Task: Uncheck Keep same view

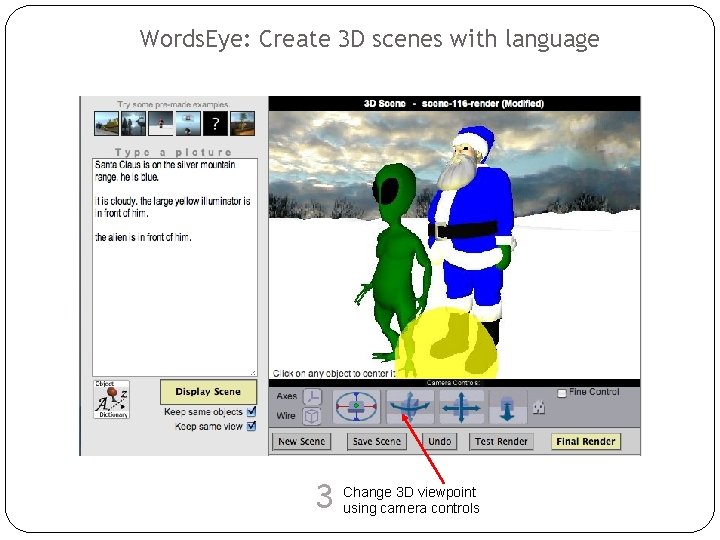Action: click(251, 426)
